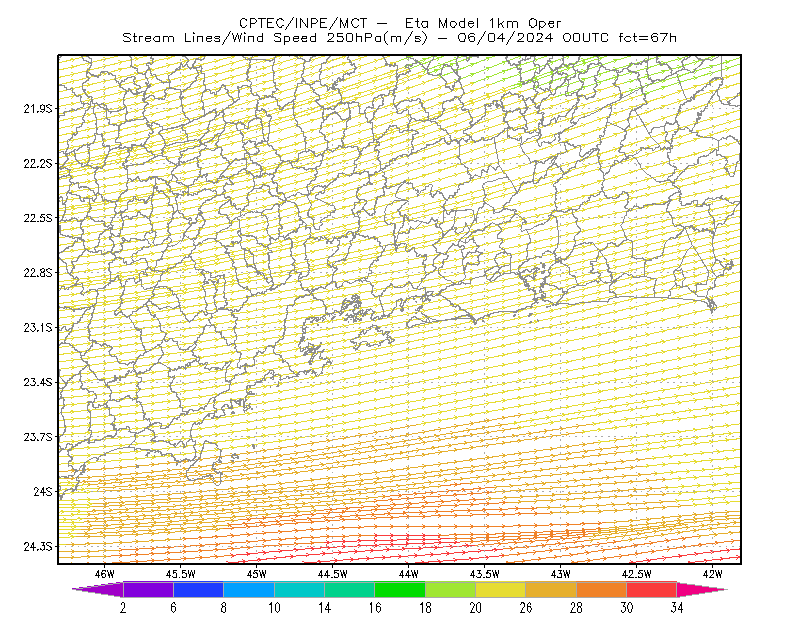This screenshot has height=618, width=800.
Task: Click the legend value '14'
Action: tap(324, 607)
